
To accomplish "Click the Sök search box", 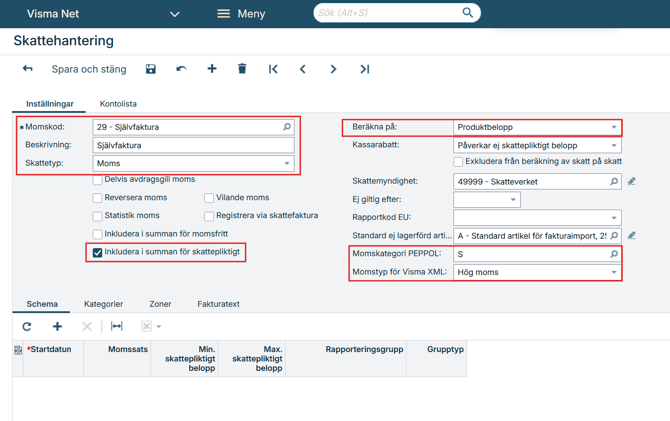I will (388, 13).
